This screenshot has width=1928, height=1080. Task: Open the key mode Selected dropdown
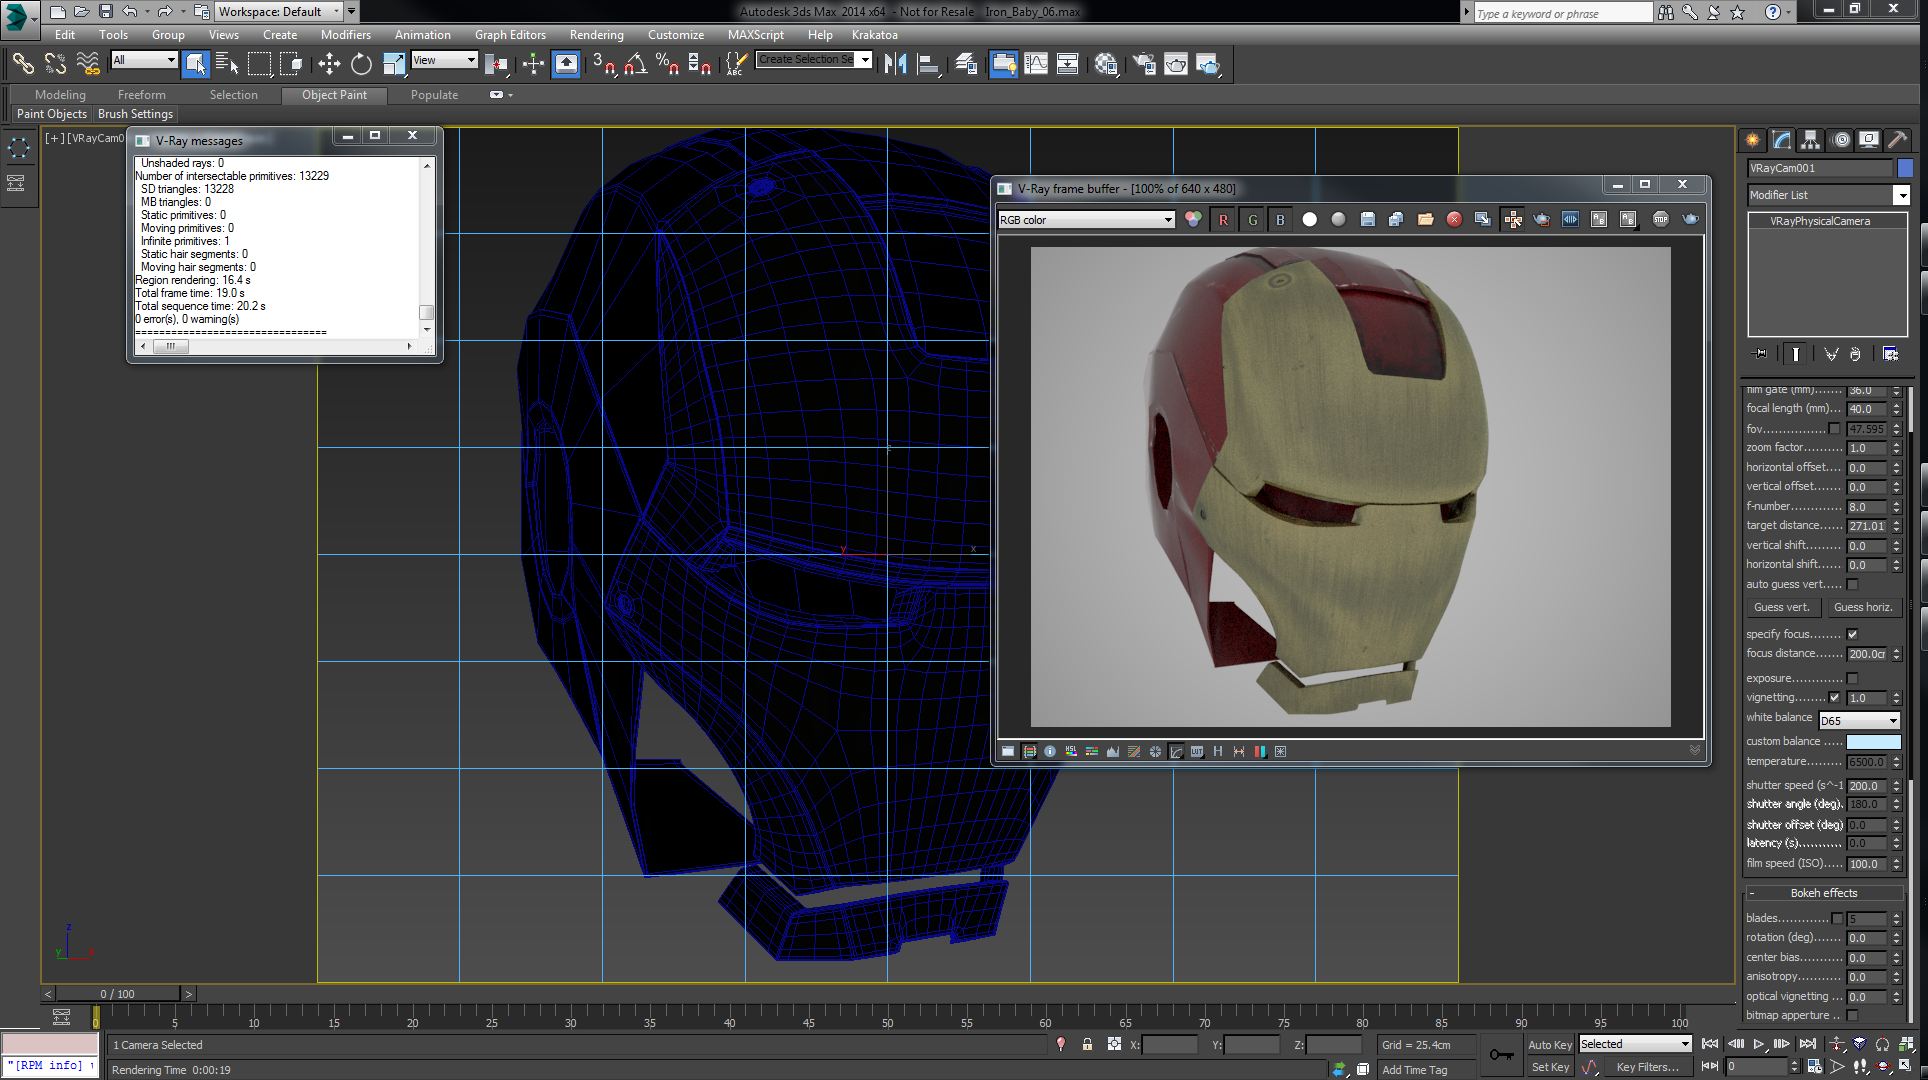coord(1635,1044)
